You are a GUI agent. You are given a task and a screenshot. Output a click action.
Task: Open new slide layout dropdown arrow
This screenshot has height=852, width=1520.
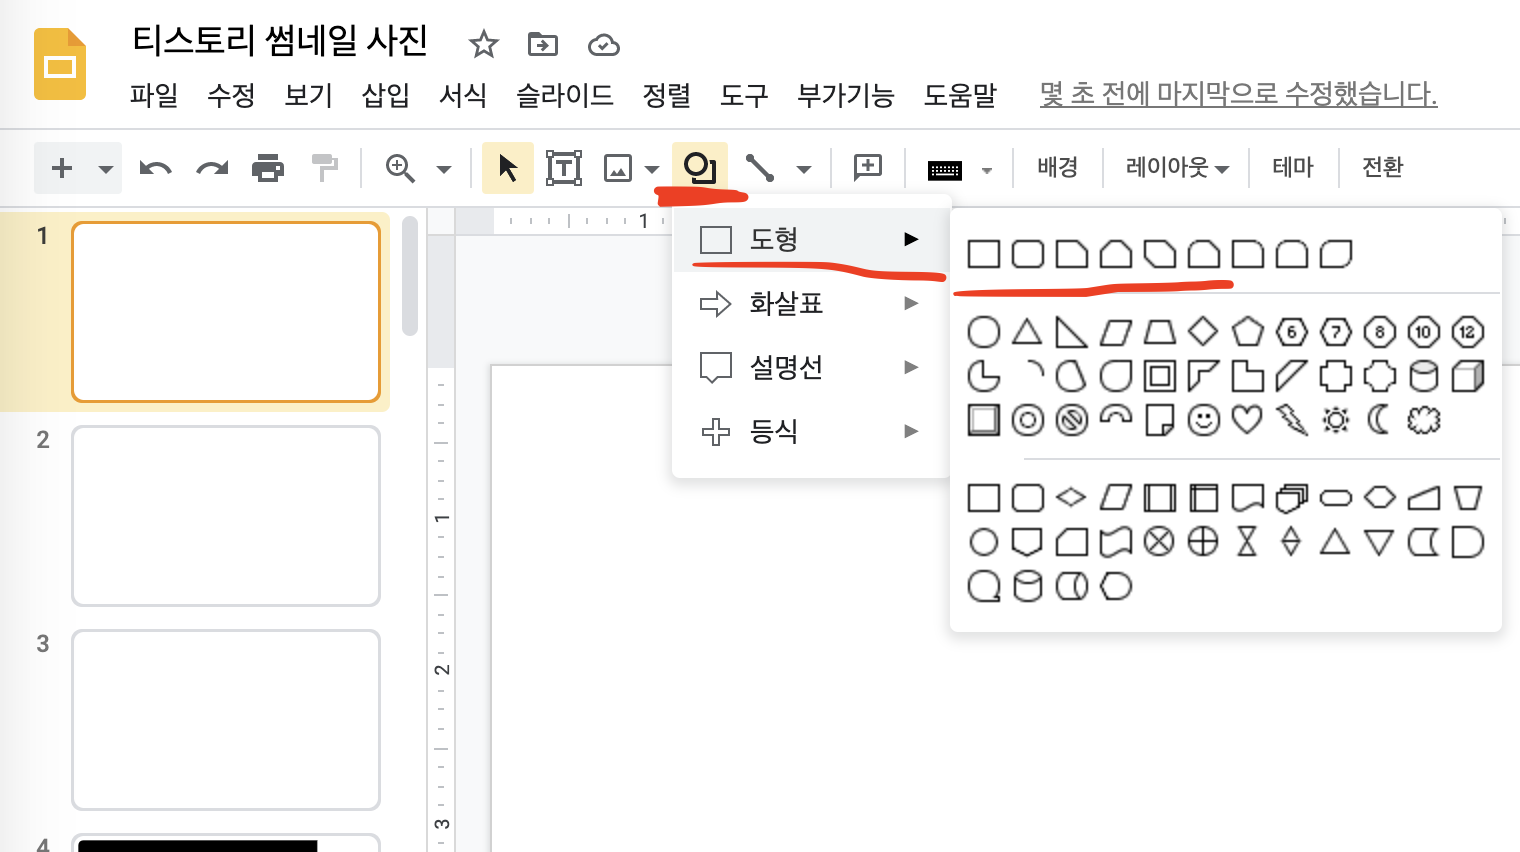[105, 169]
